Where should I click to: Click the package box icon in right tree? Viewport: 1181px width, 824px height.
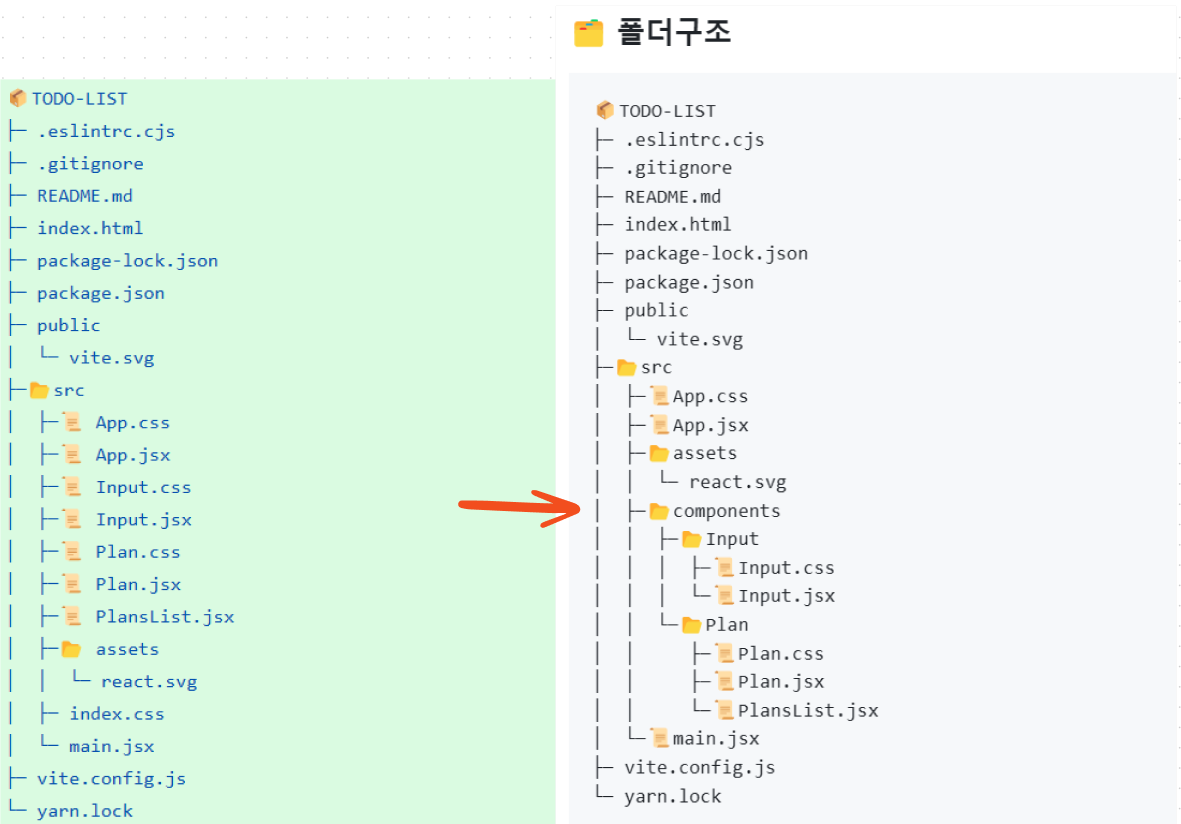coord(605,111)
